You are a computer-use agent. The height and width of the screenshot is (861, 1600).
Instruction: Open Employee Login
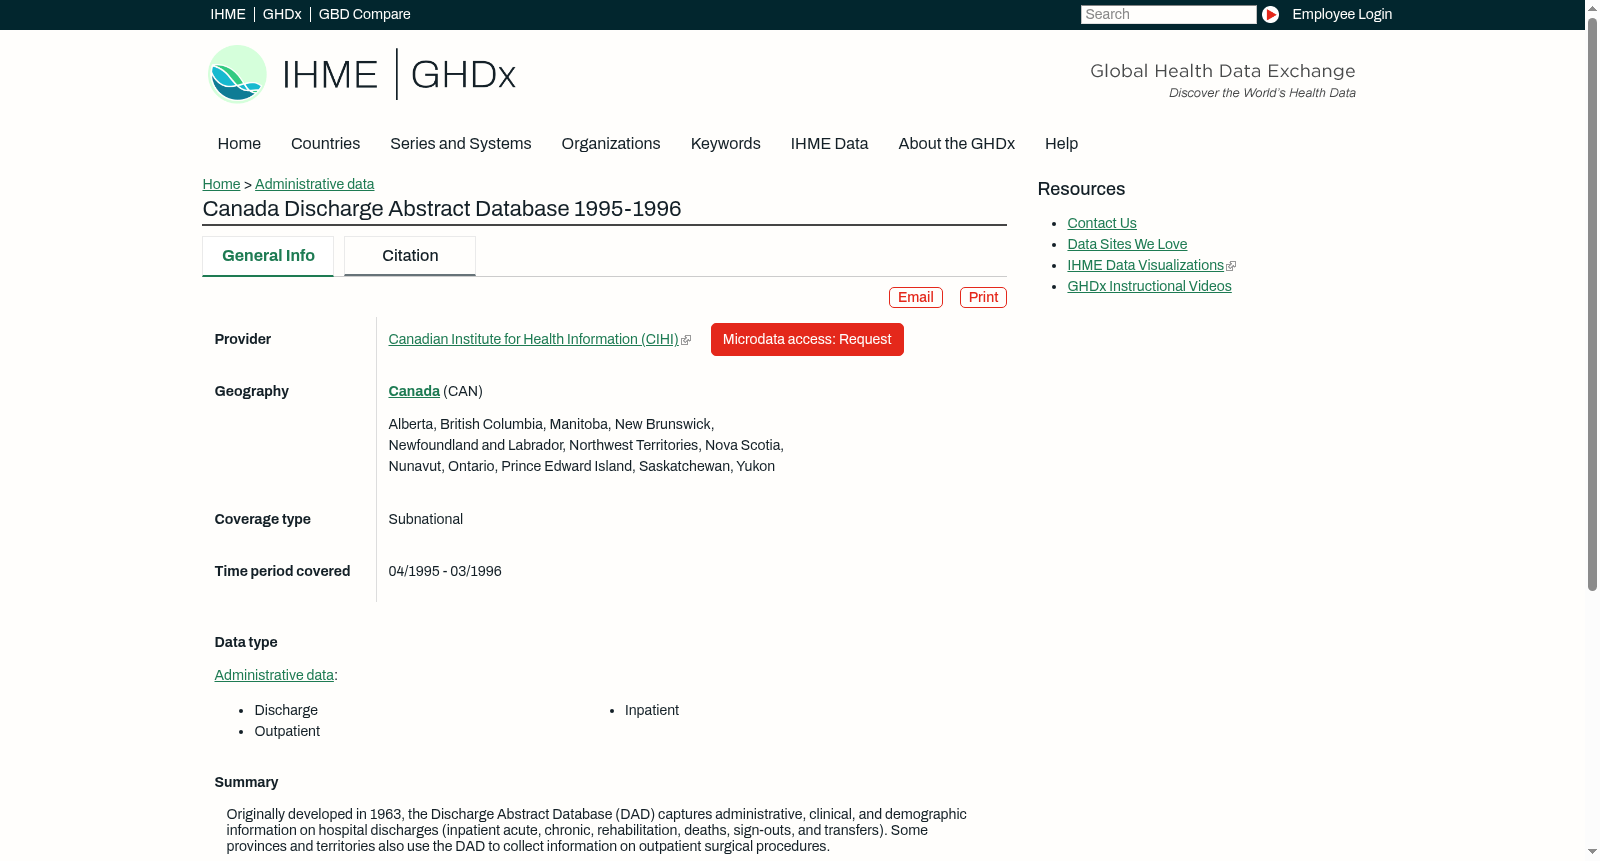(x=1342, y=14)
